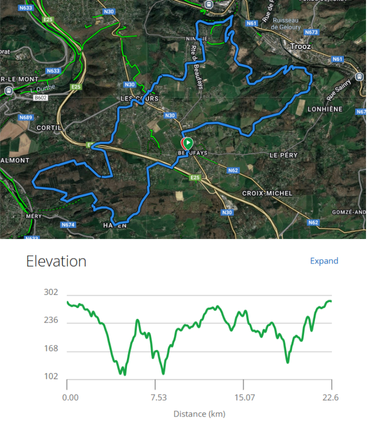Viewport: 367px width, 430px height.
Task: Click the N633 road badge at top left
Action: pyautogui.click(x=26, y=8)
